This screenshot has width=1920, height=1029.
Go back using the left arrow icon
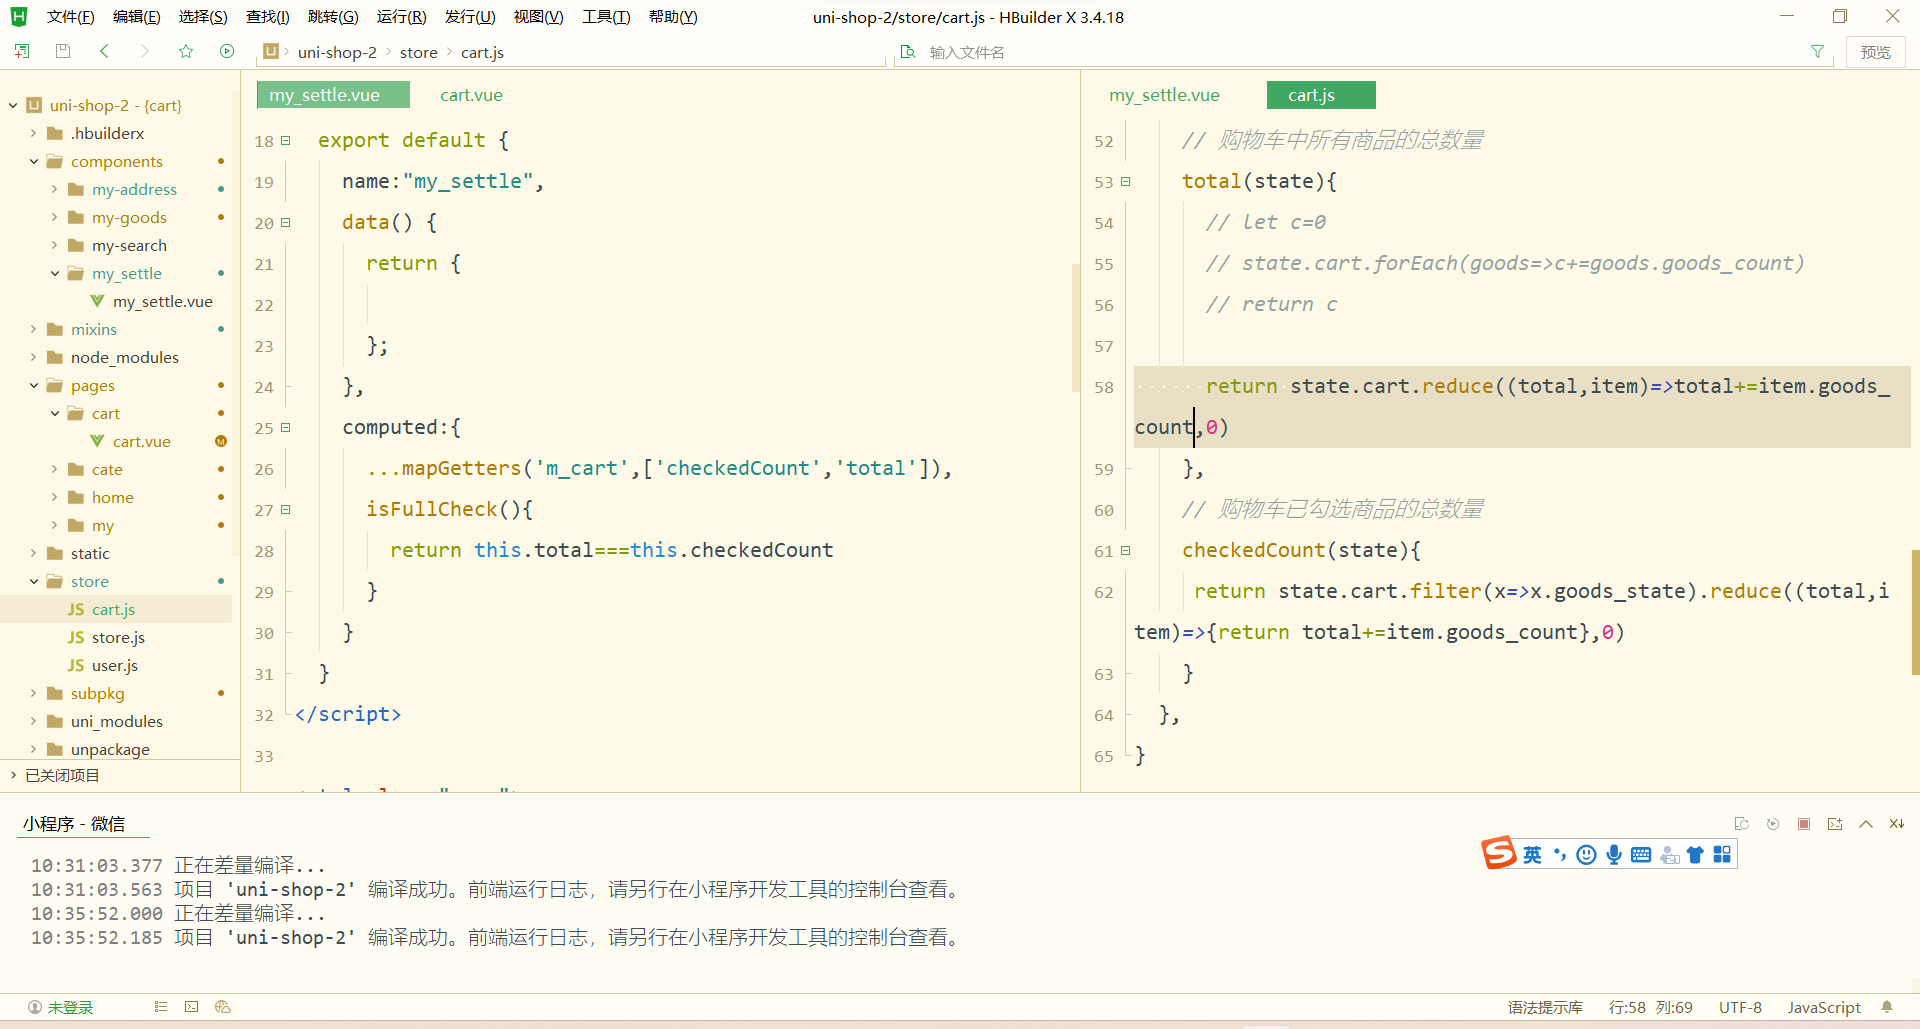coord(104,51)
